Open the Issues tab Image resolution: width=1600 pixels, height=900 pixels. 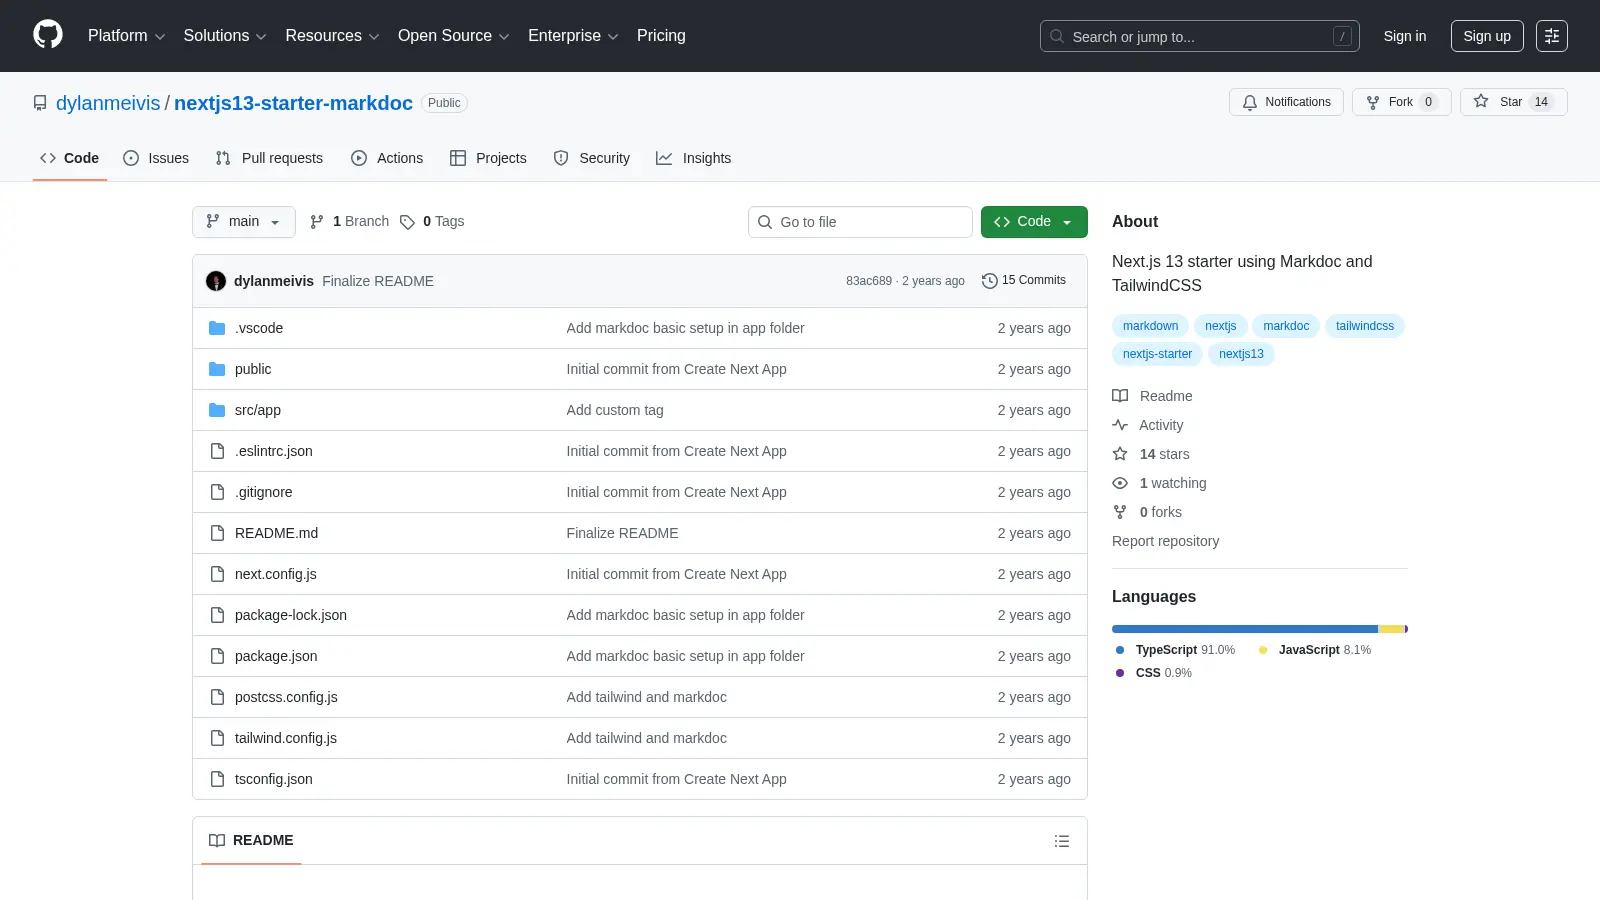pyautogui.click(x=156, y=158)
